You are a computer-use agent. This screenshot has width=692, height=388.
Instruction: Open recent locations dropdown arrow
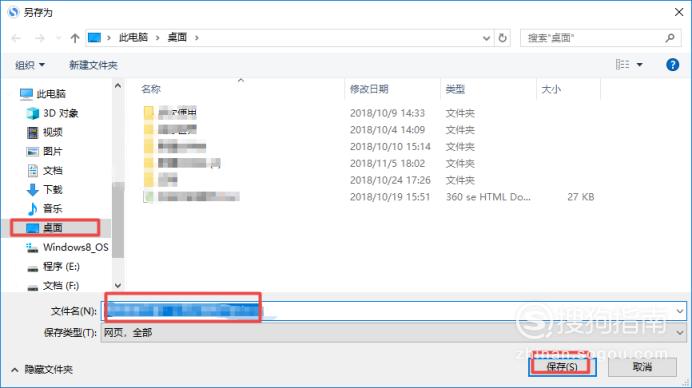[58, 38]
